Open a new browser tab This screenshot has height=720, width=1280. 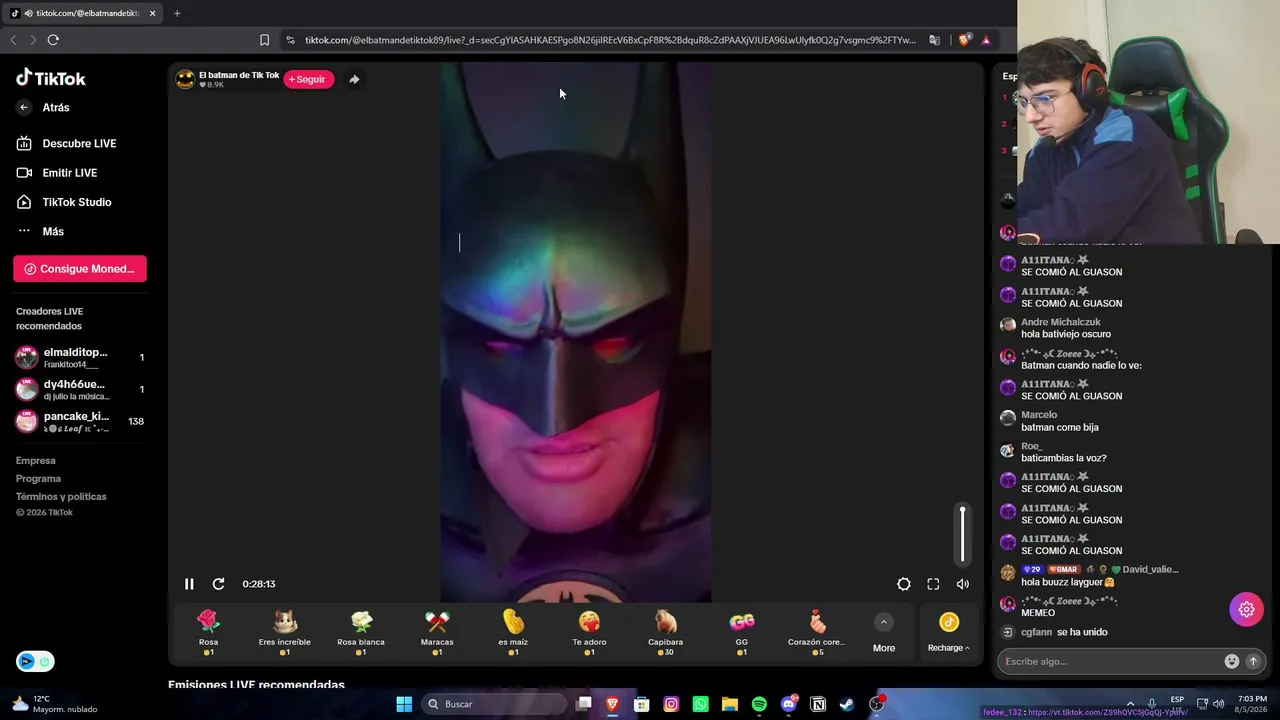(177, 13)
